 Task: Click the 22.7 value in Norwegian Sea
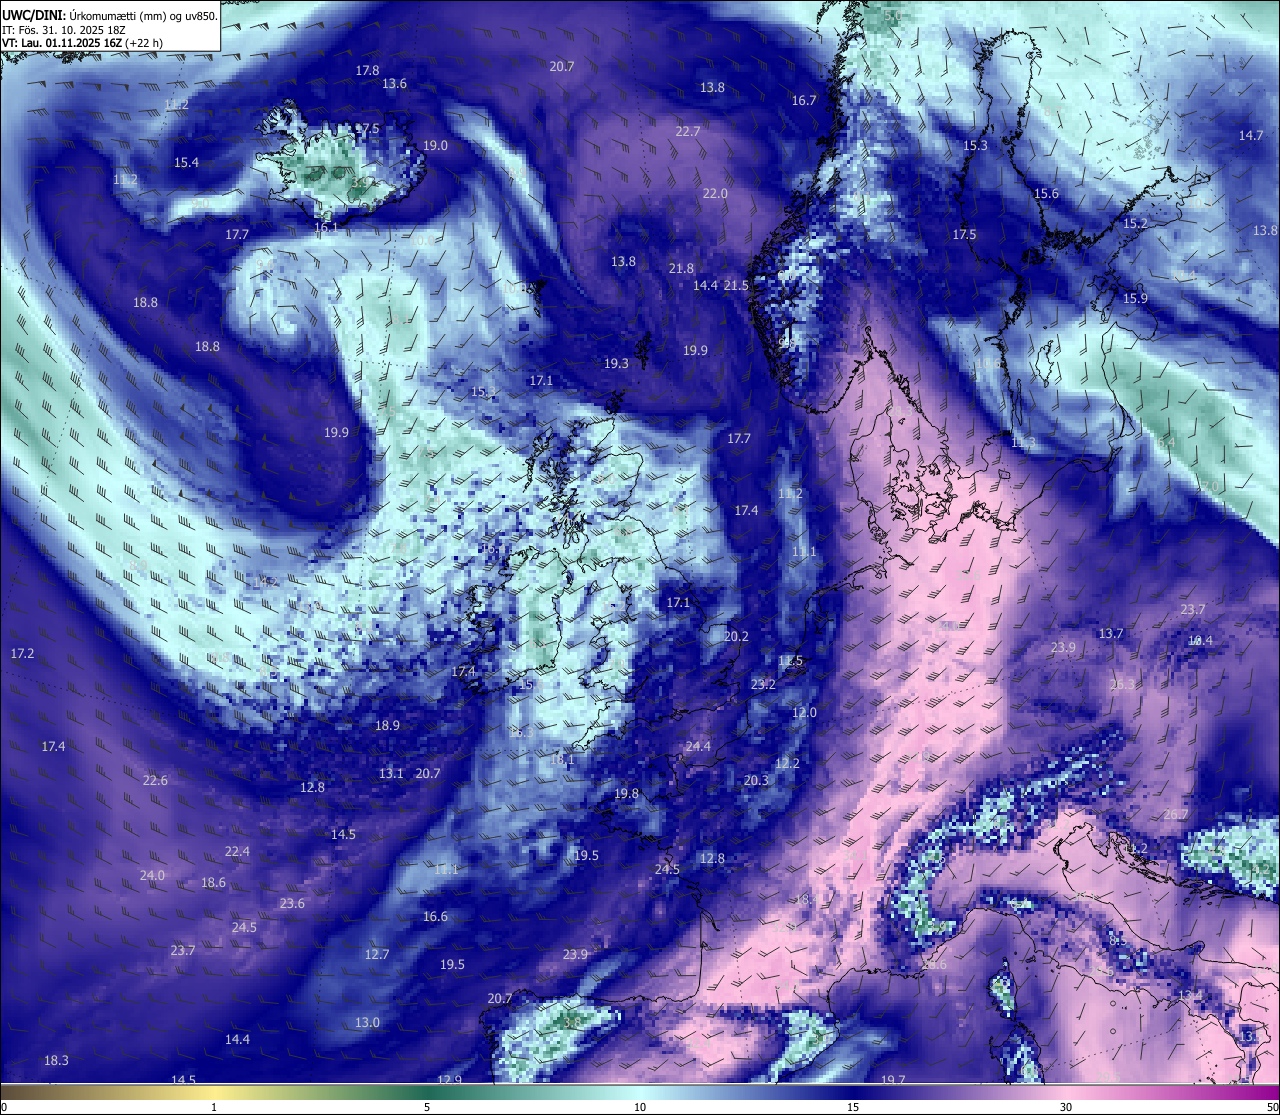[688, 131]
